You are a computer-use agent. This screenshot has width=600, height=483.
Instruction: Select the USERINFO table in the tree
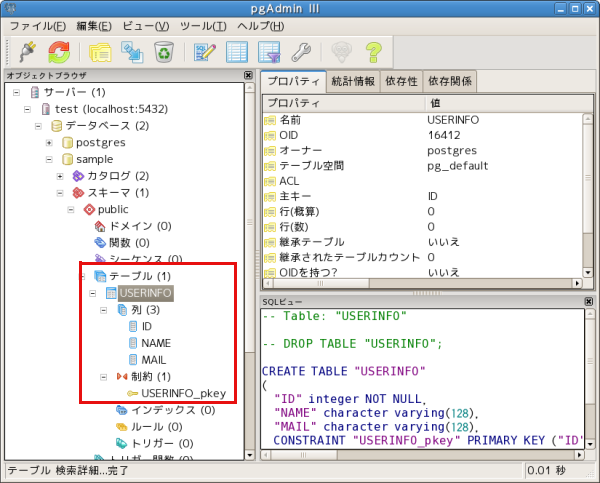point(145,293)
